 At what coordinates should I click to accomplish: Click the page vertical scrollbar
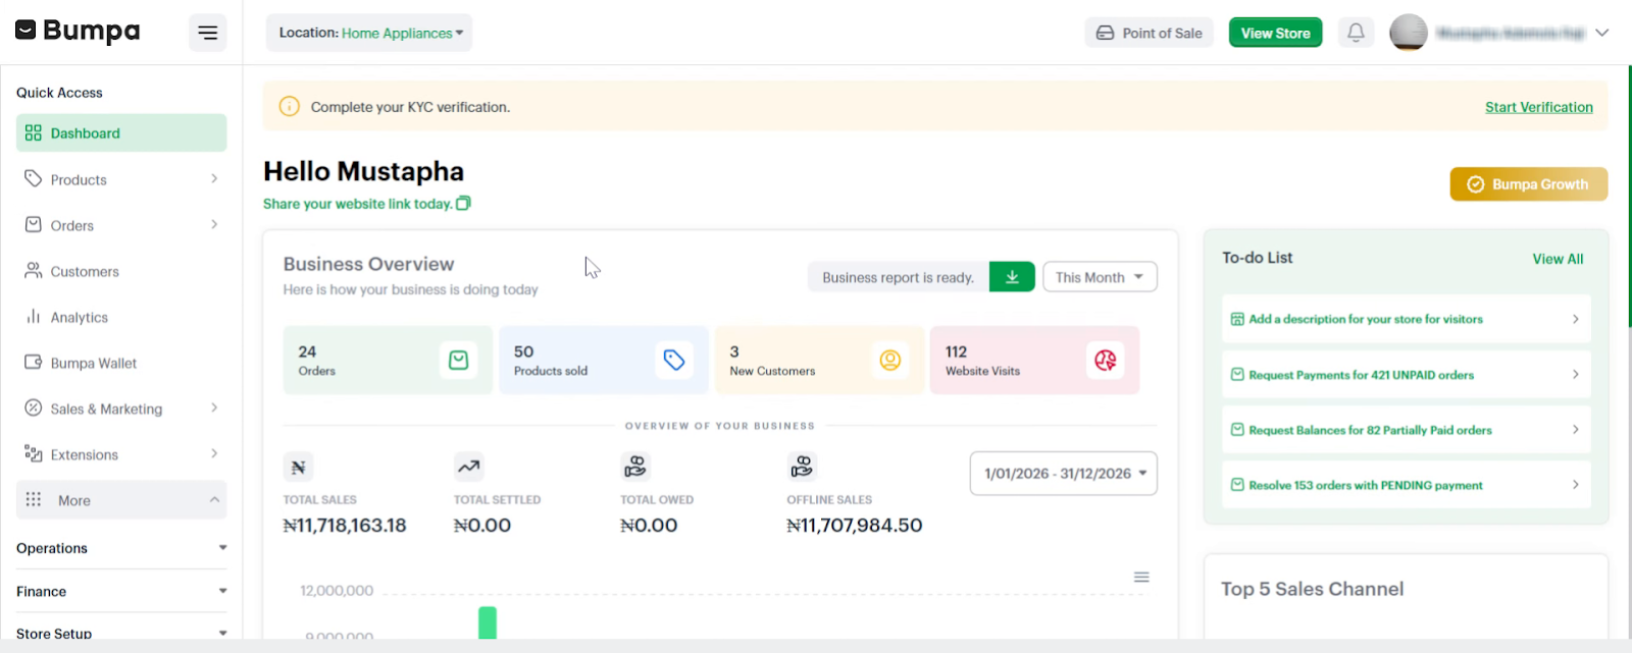point(1628,196)
